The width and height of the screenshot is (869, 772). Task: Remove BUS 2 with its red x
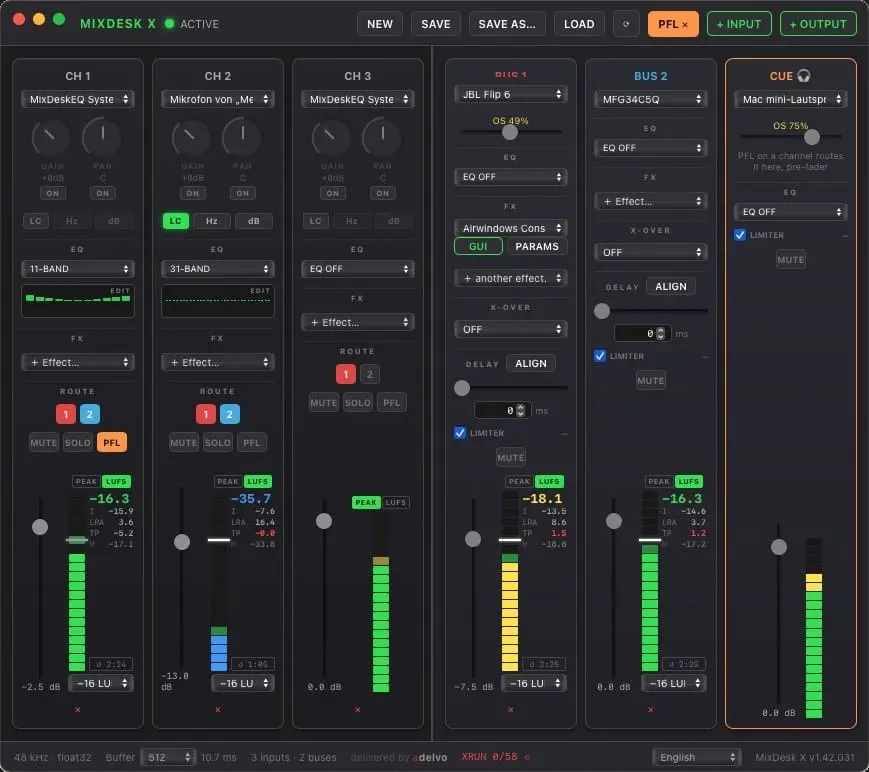[x=651, y=709]
